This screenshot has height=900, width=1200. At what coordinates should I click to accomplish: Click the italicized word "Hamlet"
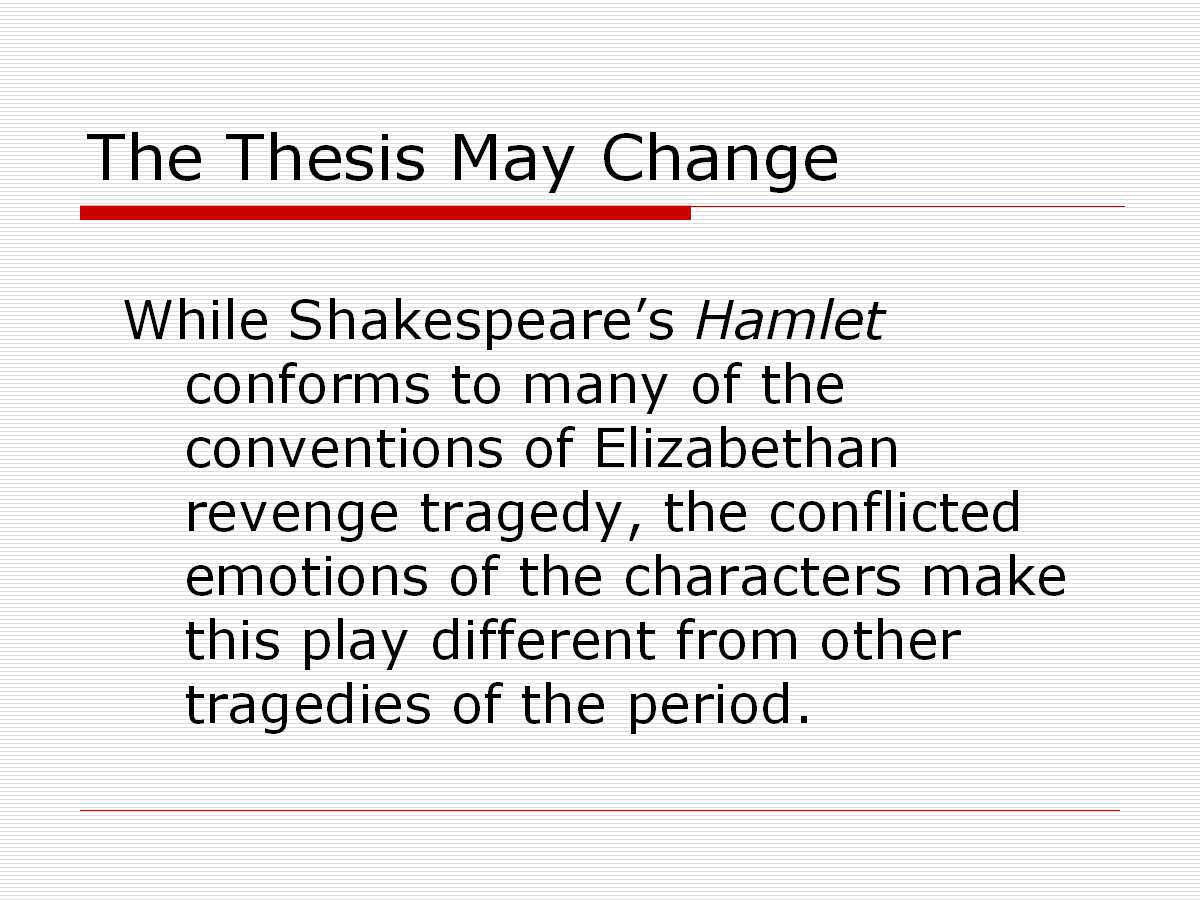789,320
